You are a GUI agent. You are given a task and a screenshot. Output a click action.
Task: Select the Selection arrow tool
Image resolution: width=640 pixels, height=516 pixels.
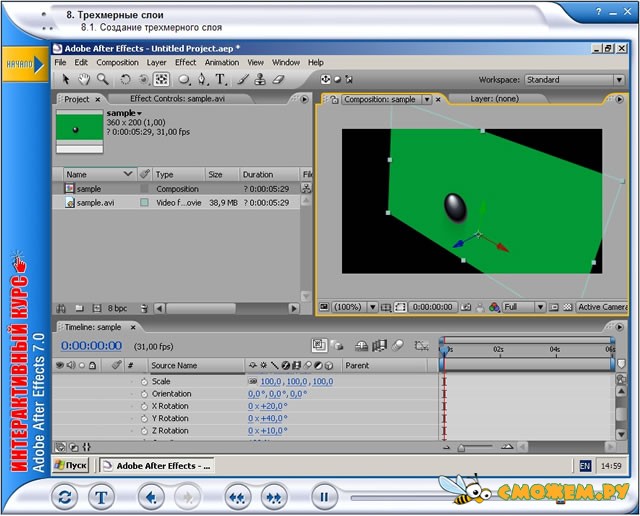[65, 79]
